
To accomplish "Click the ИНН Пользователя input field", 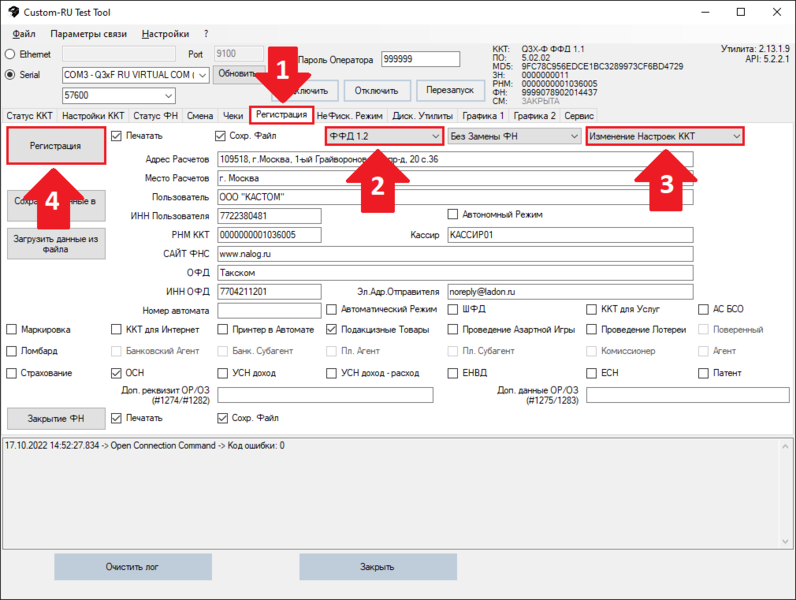I will pyautogui.click(x=269, y=215).
